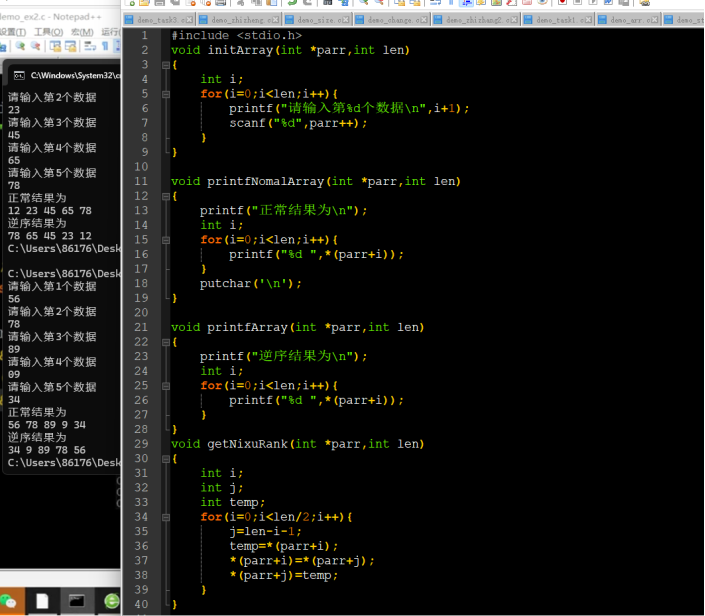
Task: Click line number 40 in the margin
Action: 141,604
